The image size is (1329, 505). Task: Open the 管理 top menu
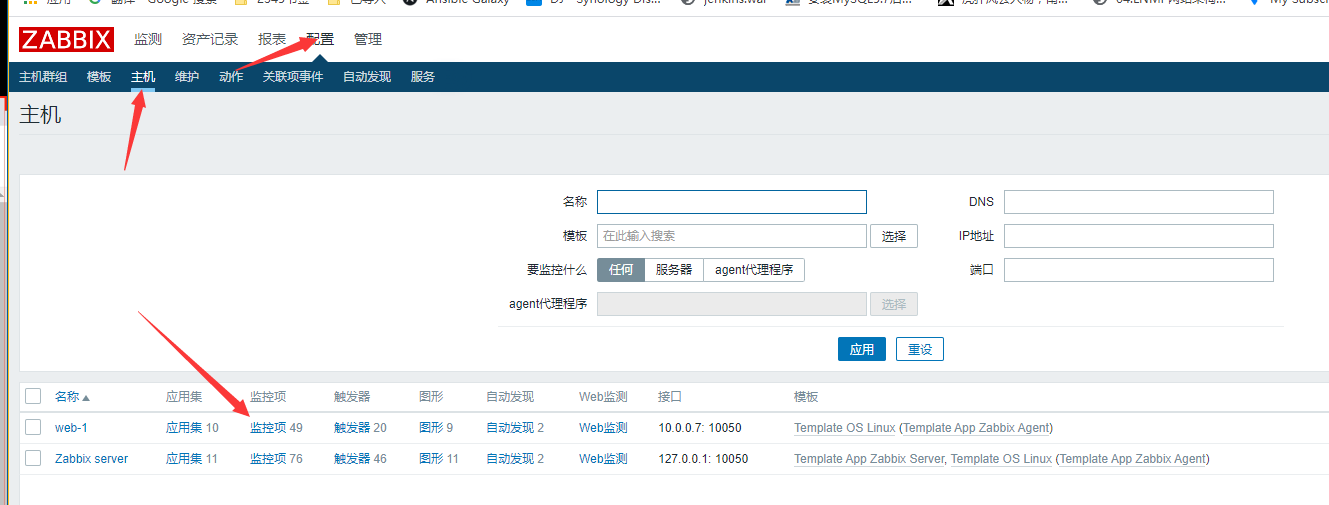pos(368,40)
